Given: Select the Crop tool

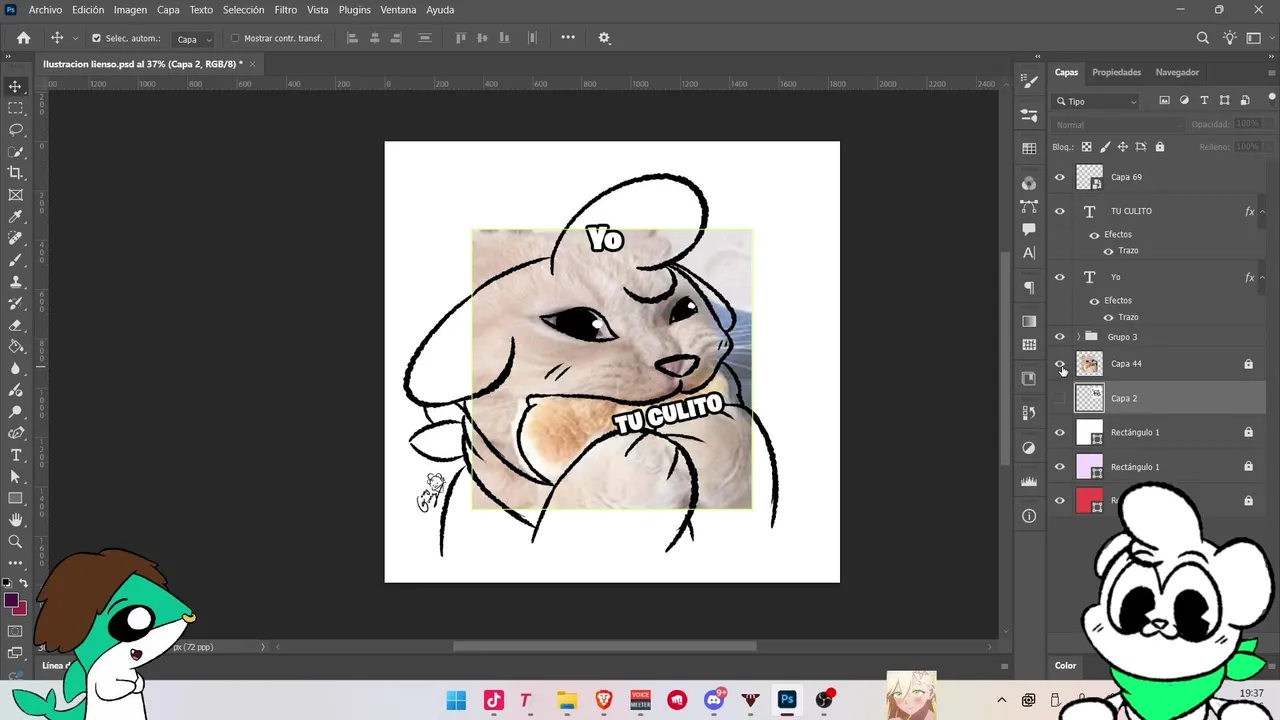Looking at the screenshot, I should (x=15, y=173).
